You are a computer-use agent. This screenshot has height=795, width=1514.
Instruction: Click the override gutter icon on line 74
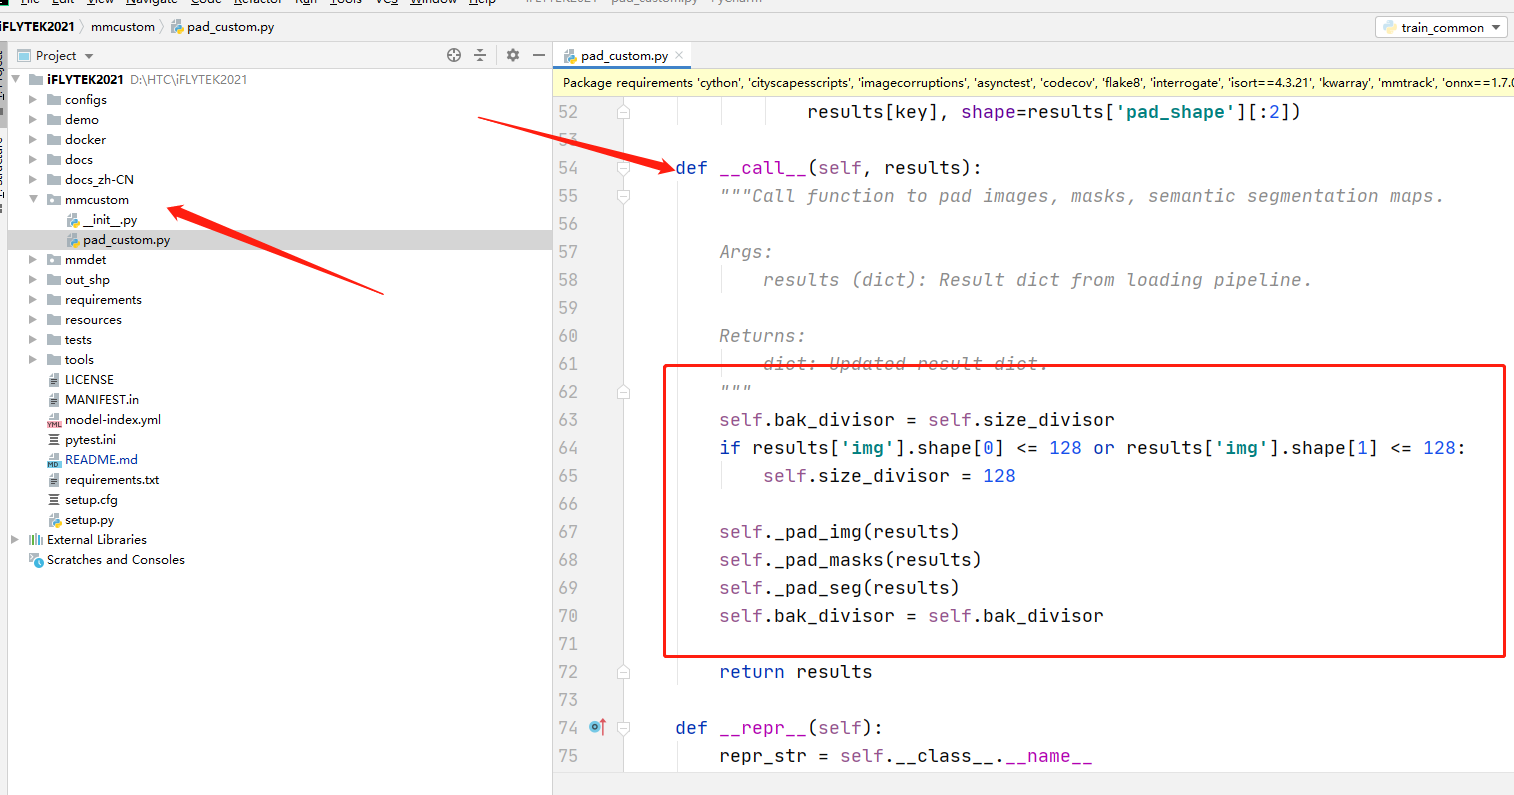pos(598,727)
